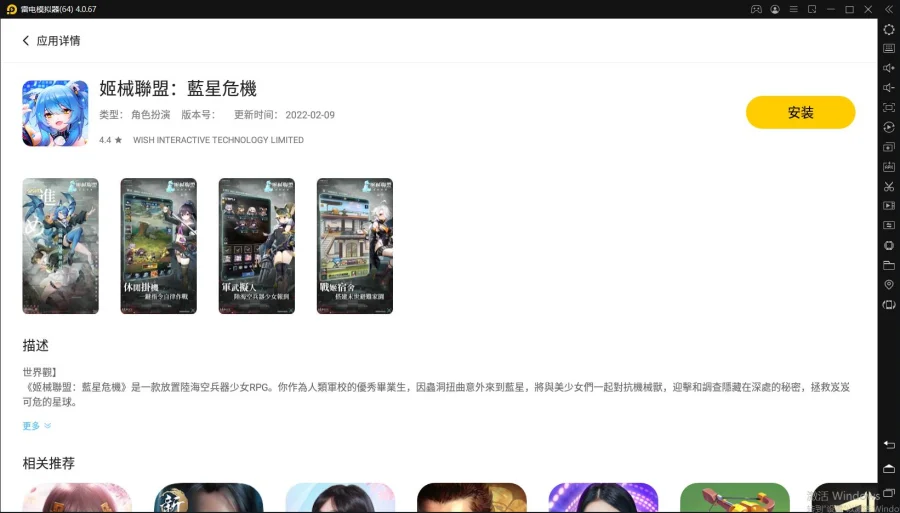Take a screenshot with the scissors icon
The width and height of the screenshot is (900, 513).
(889, 186)
